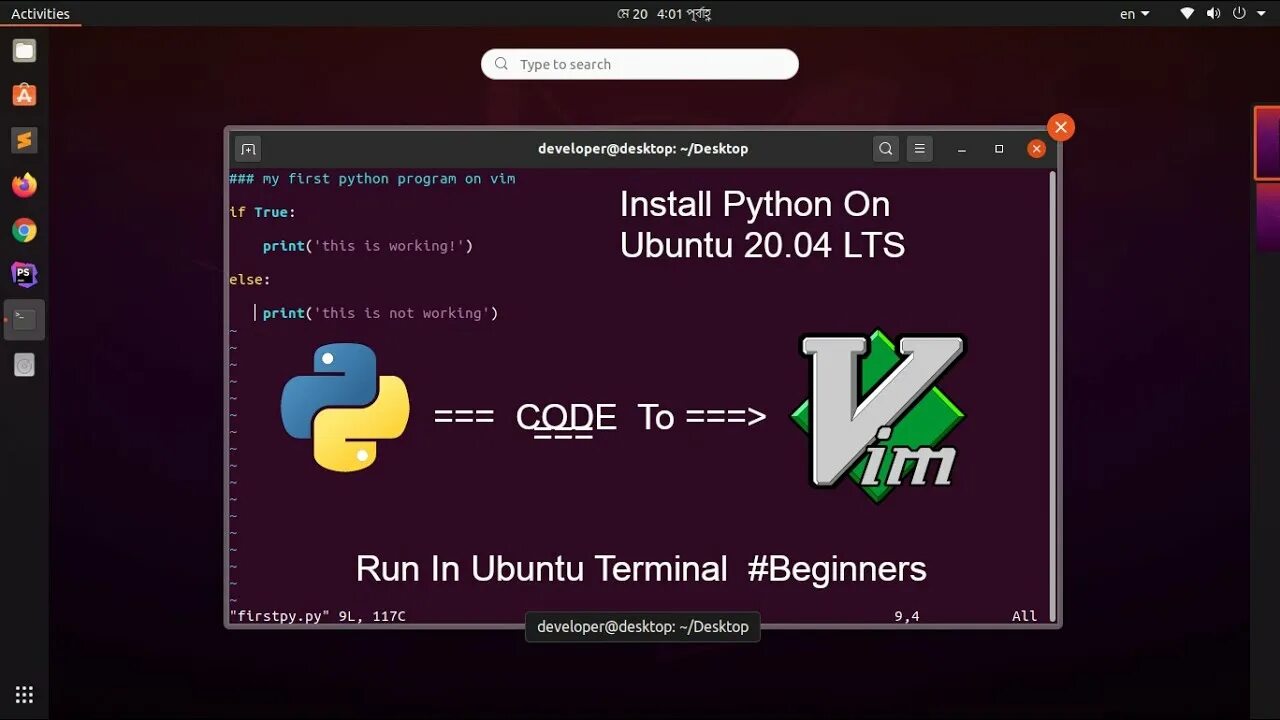The width and height of the screenshot is (1280, 720).
Task: Select the Terminal icon in the dock
Action: [25, 319]
